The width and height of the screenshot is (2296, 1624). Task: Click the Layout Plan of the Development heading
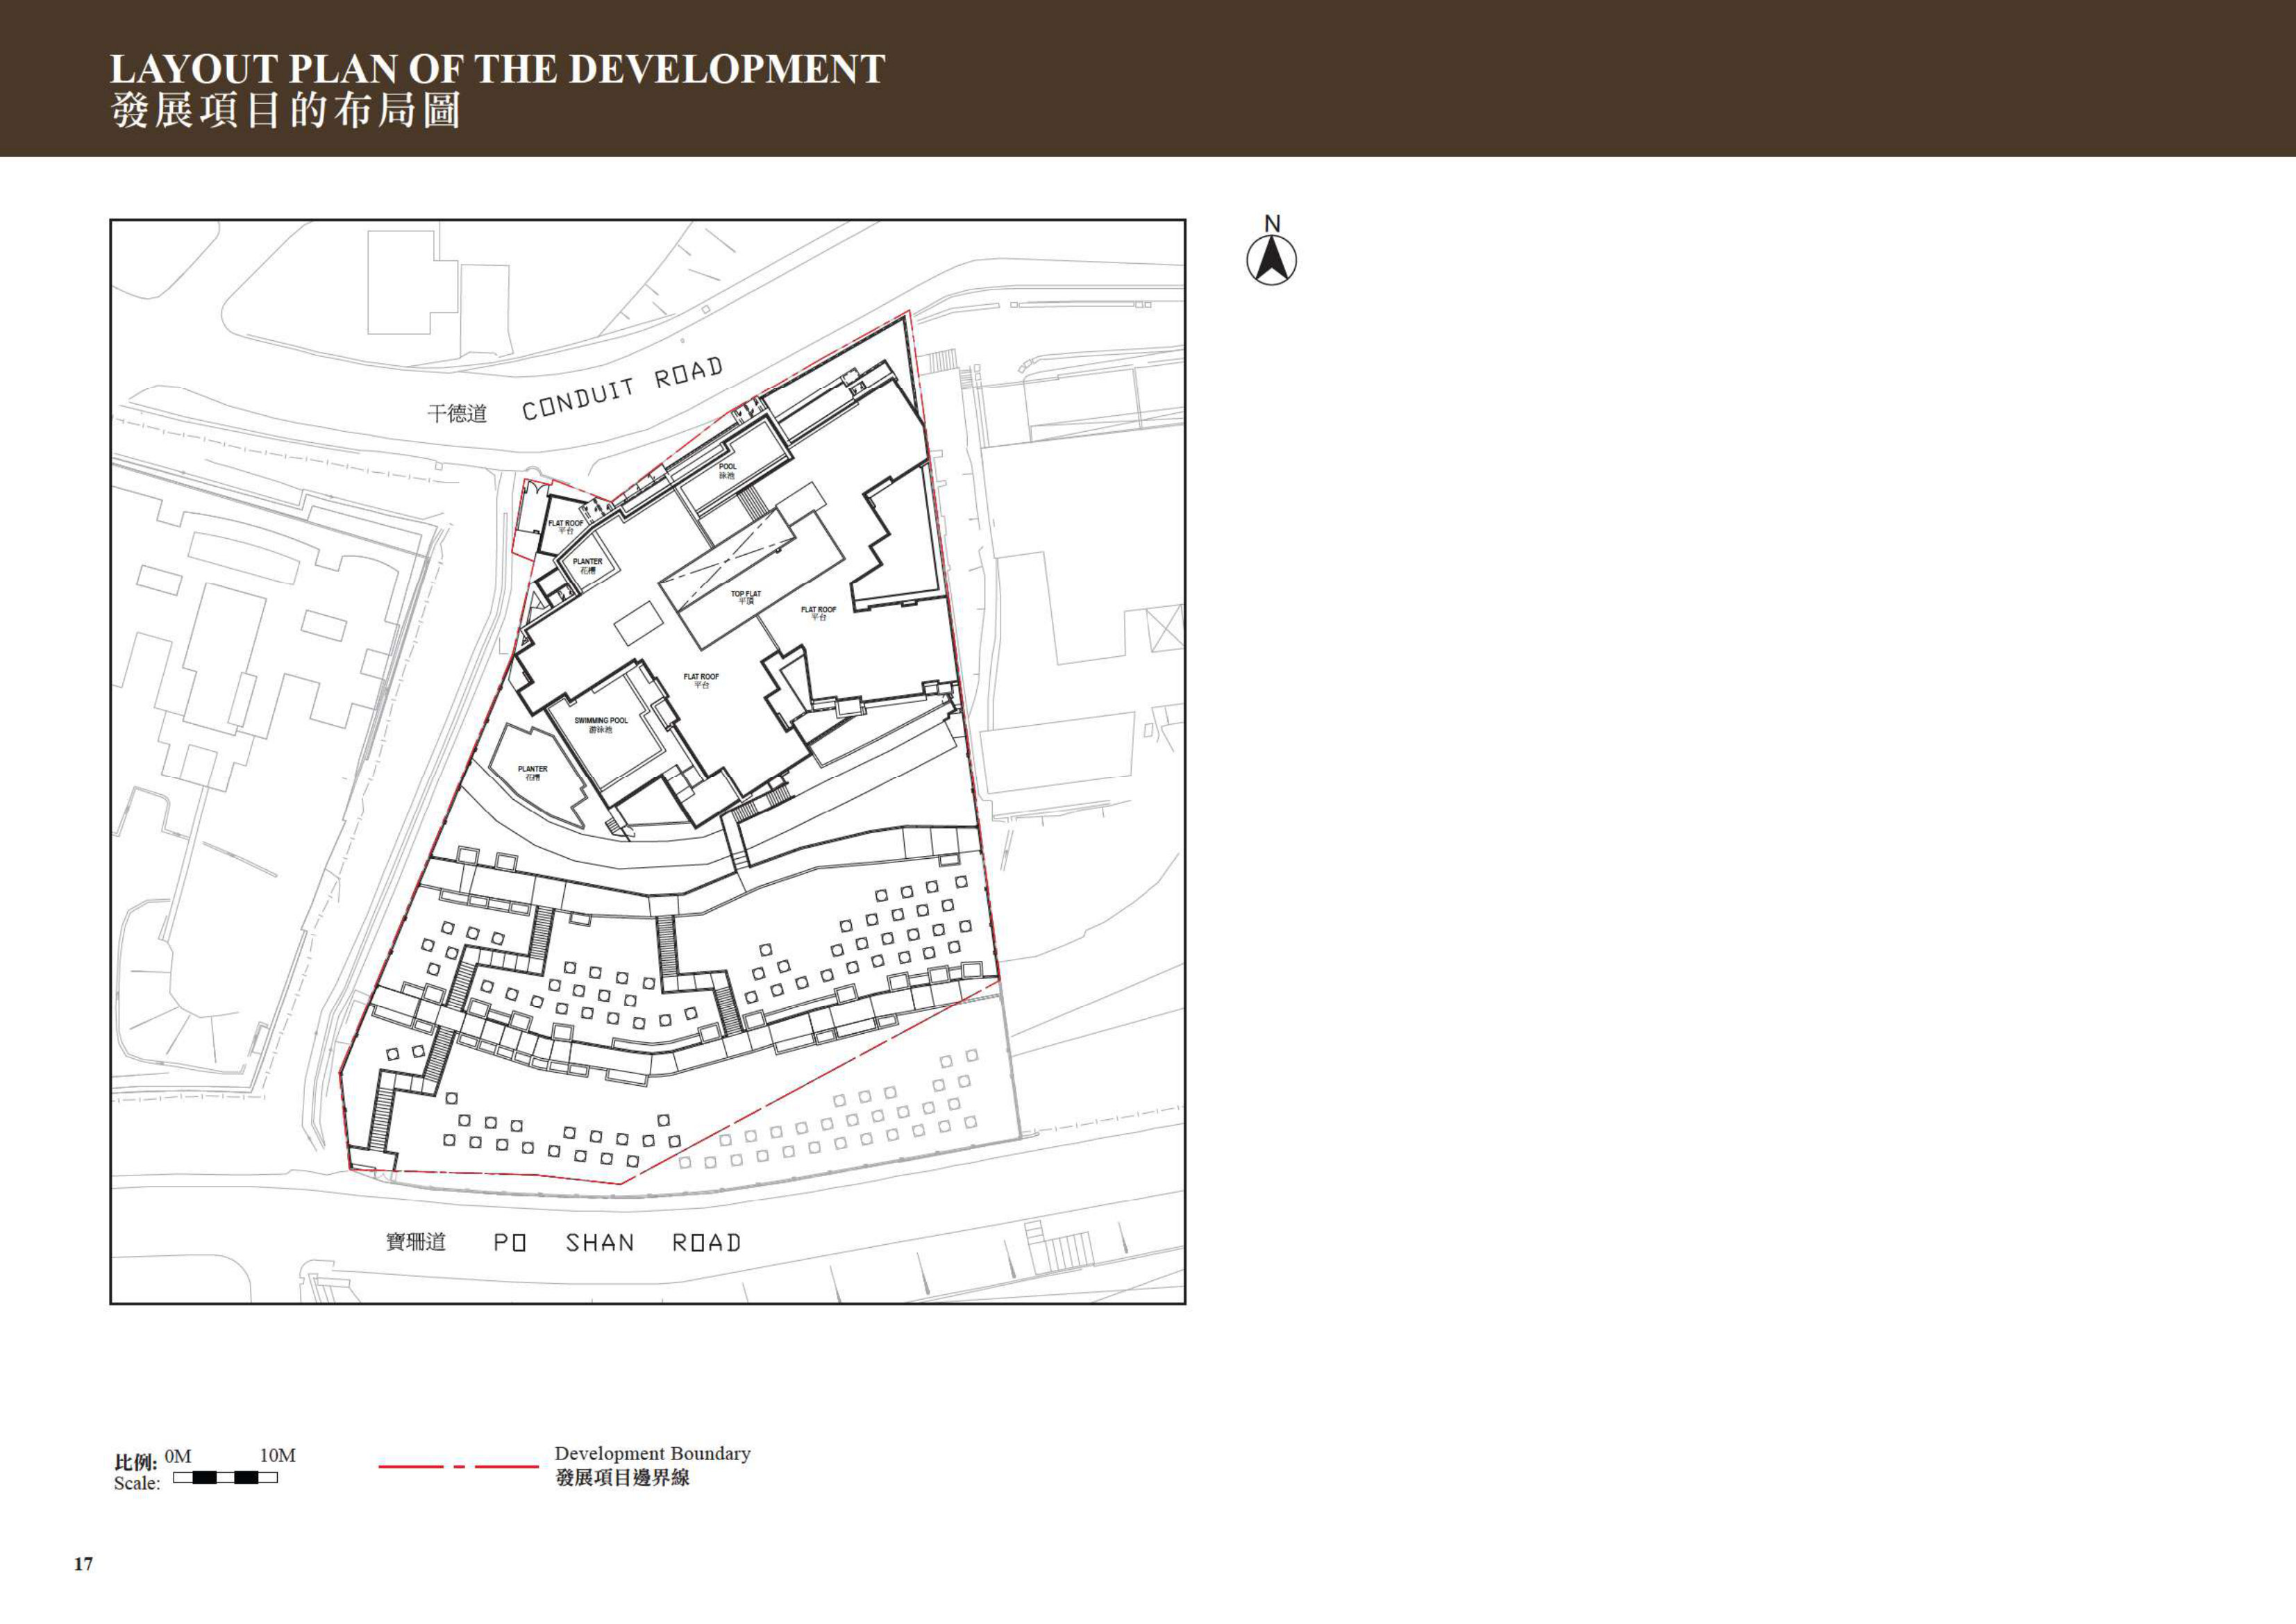(497, 69)
